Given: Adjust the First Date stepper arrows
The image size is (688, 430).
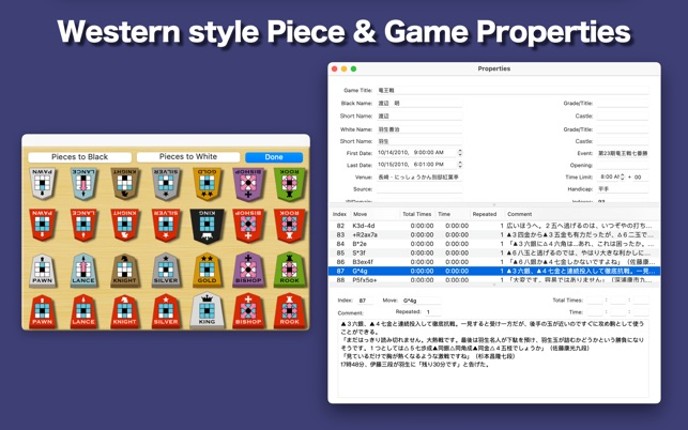Looking at the screenshot, I should click(x=460, y=152).
